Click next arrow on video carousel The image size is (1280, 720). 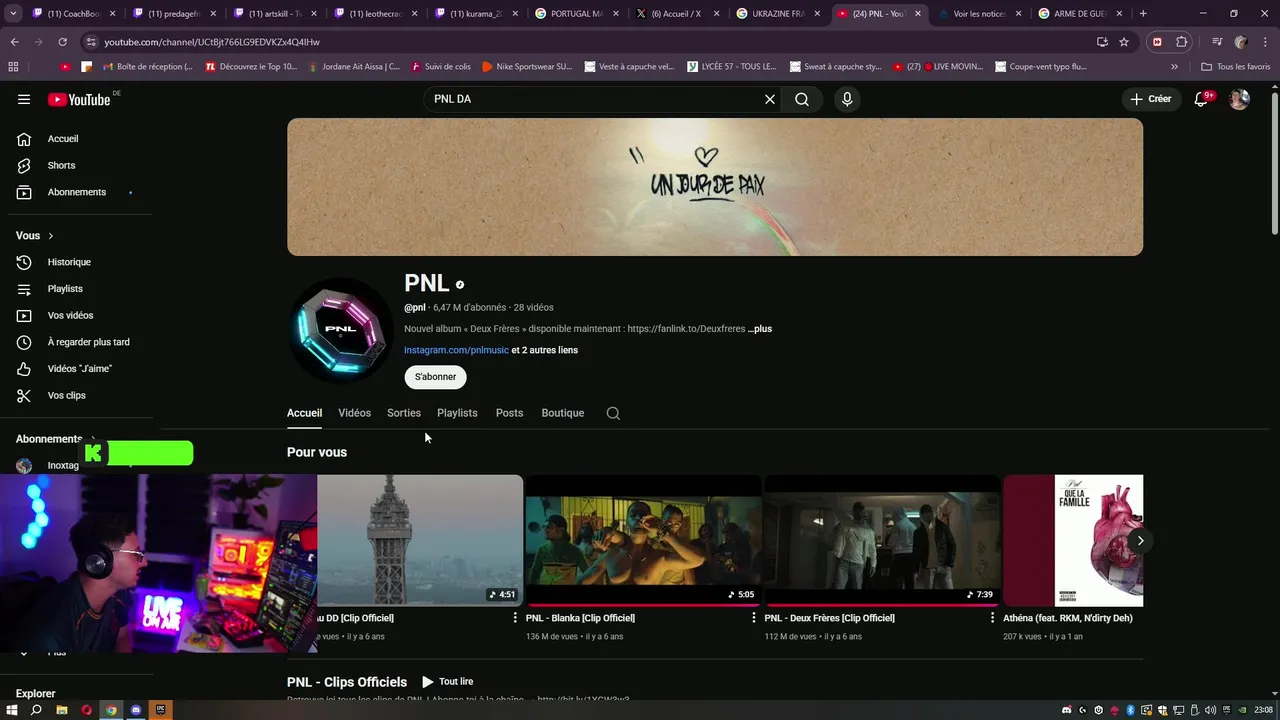(1140, 541)
